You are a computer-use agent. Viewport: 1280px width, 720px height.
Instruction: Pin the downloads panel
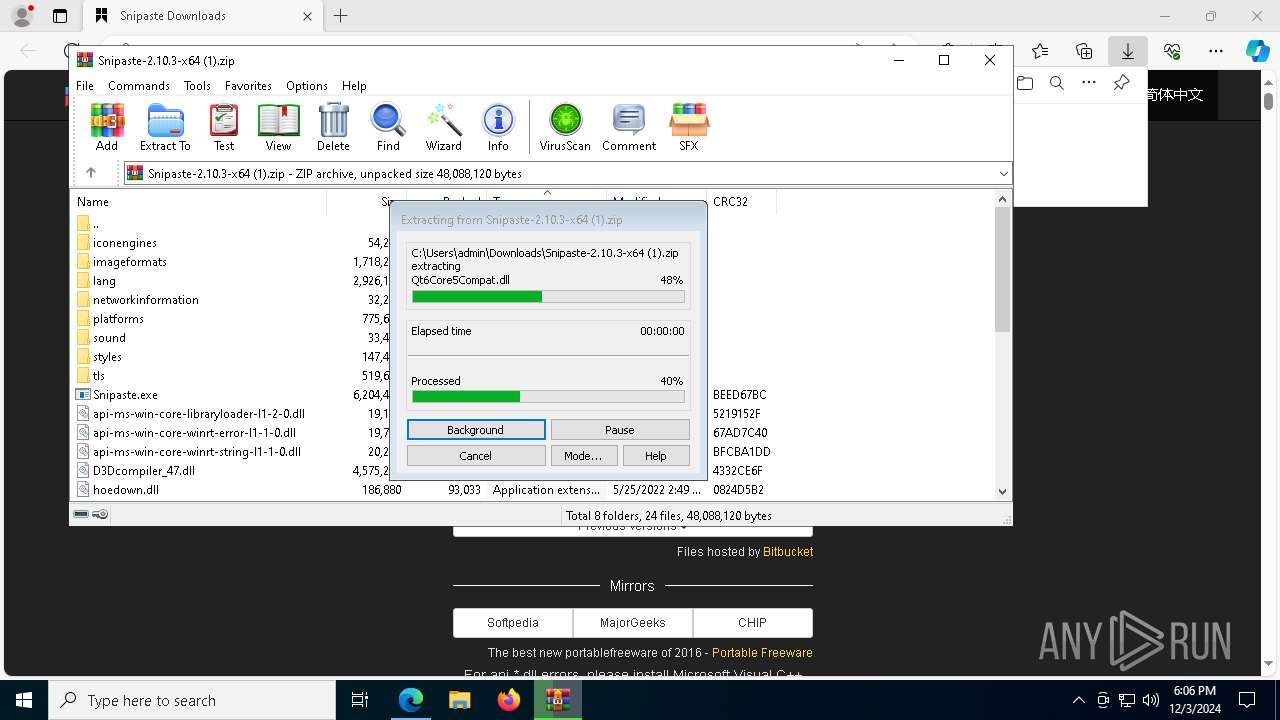1122,83
